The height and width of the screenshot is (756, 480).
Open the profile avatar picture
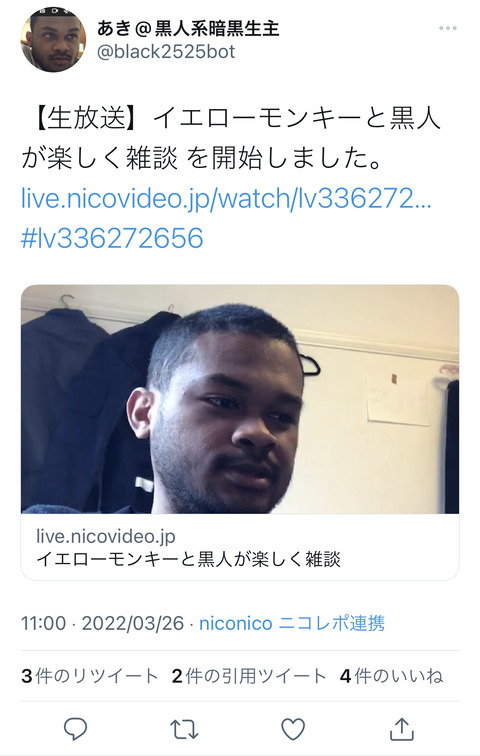[53, 40]
